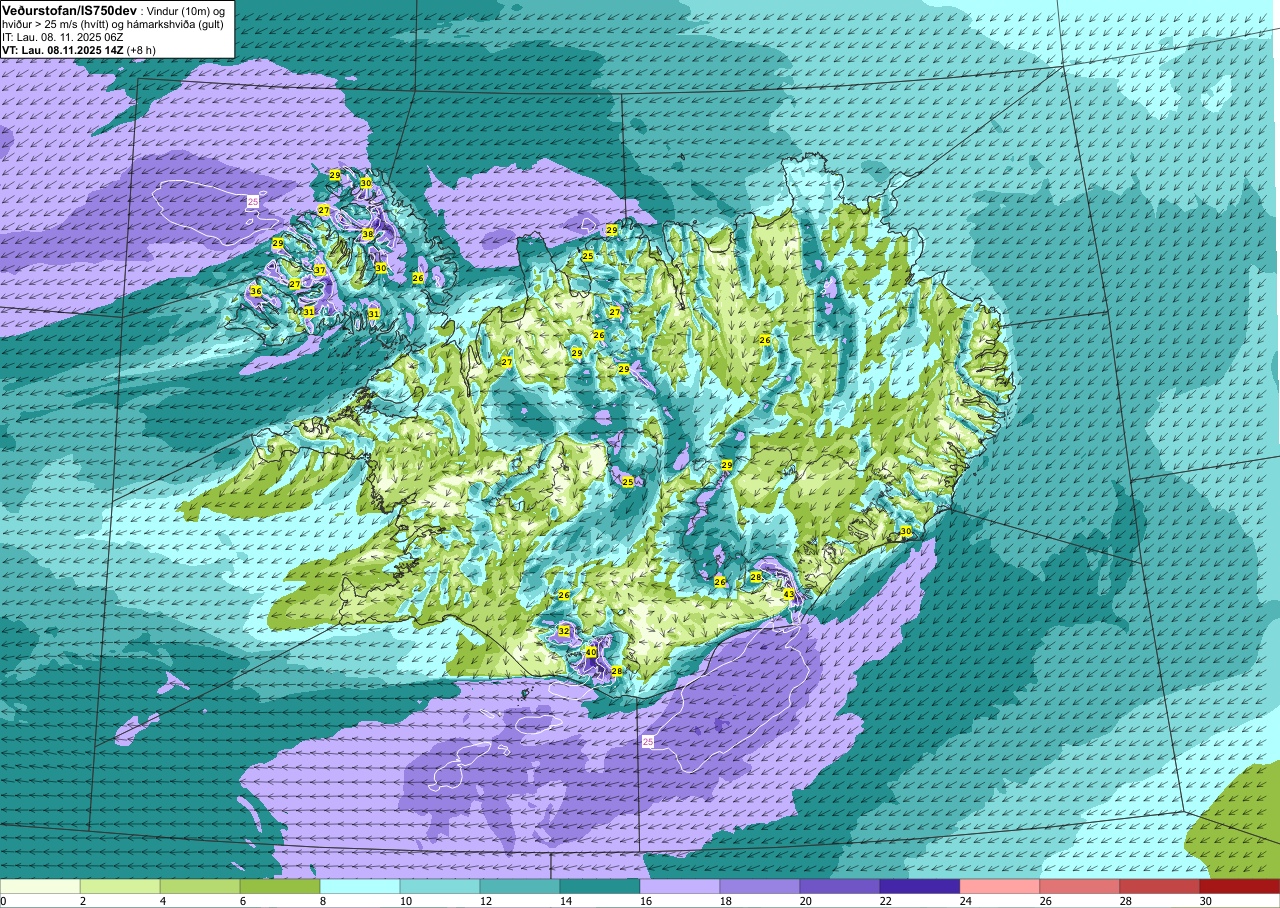Select the 'IT: Lau. 08. 11. 2025 06Z' line

coord(63,37)
